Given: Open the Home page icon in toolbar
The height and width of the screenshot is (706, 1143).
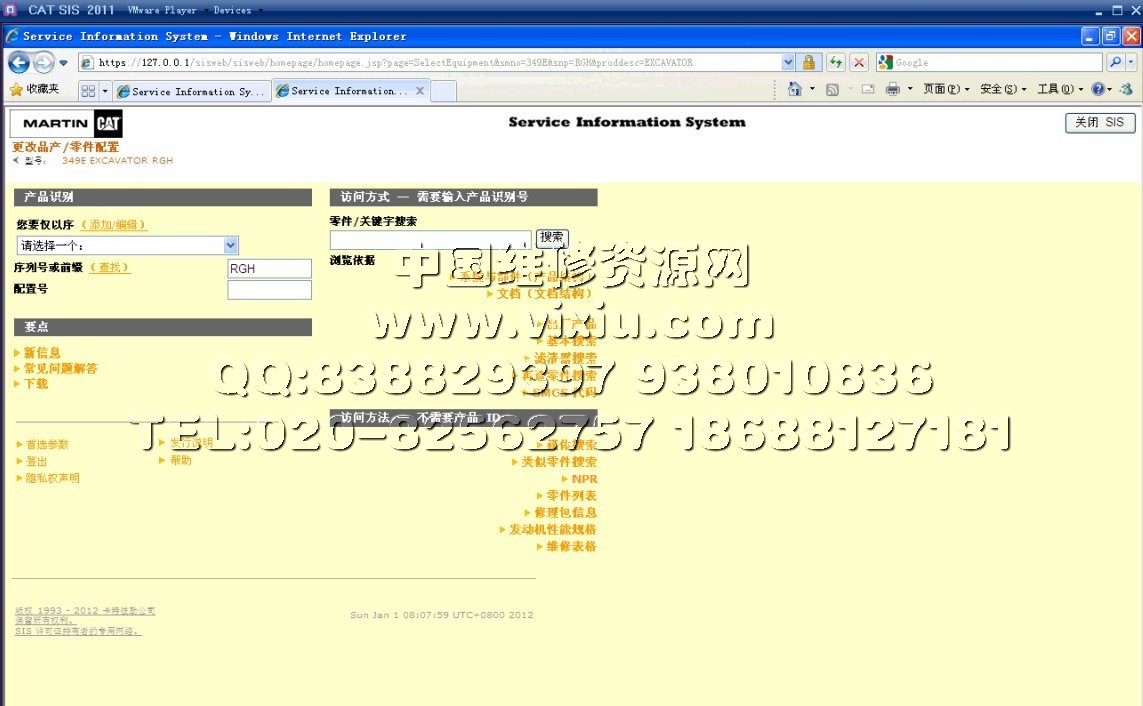Looking at the screenshot, I should click(795, 89).
